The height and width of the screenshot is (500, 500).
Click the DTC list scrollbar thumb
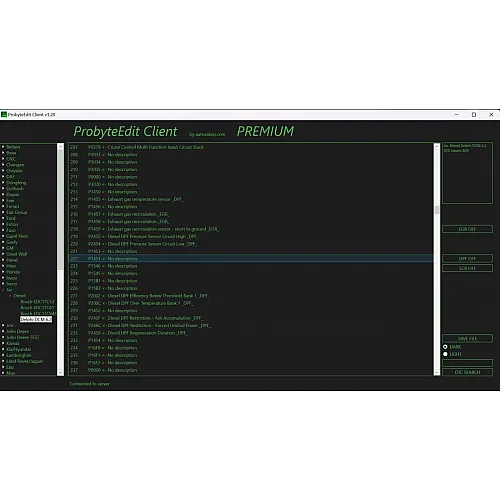click(437, 210)
